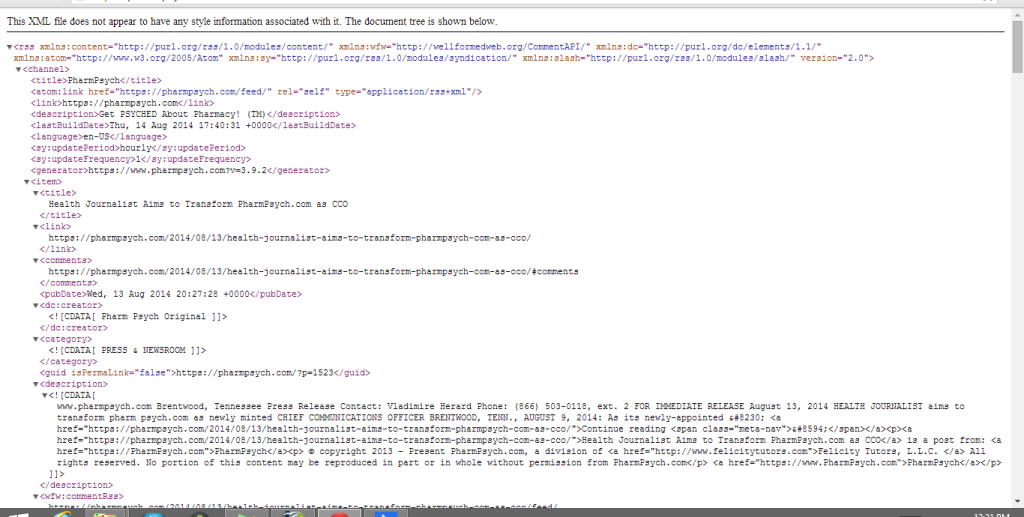Click the closing </link> tag of item
Screen dimensions: 1024x517
[58, 249]
